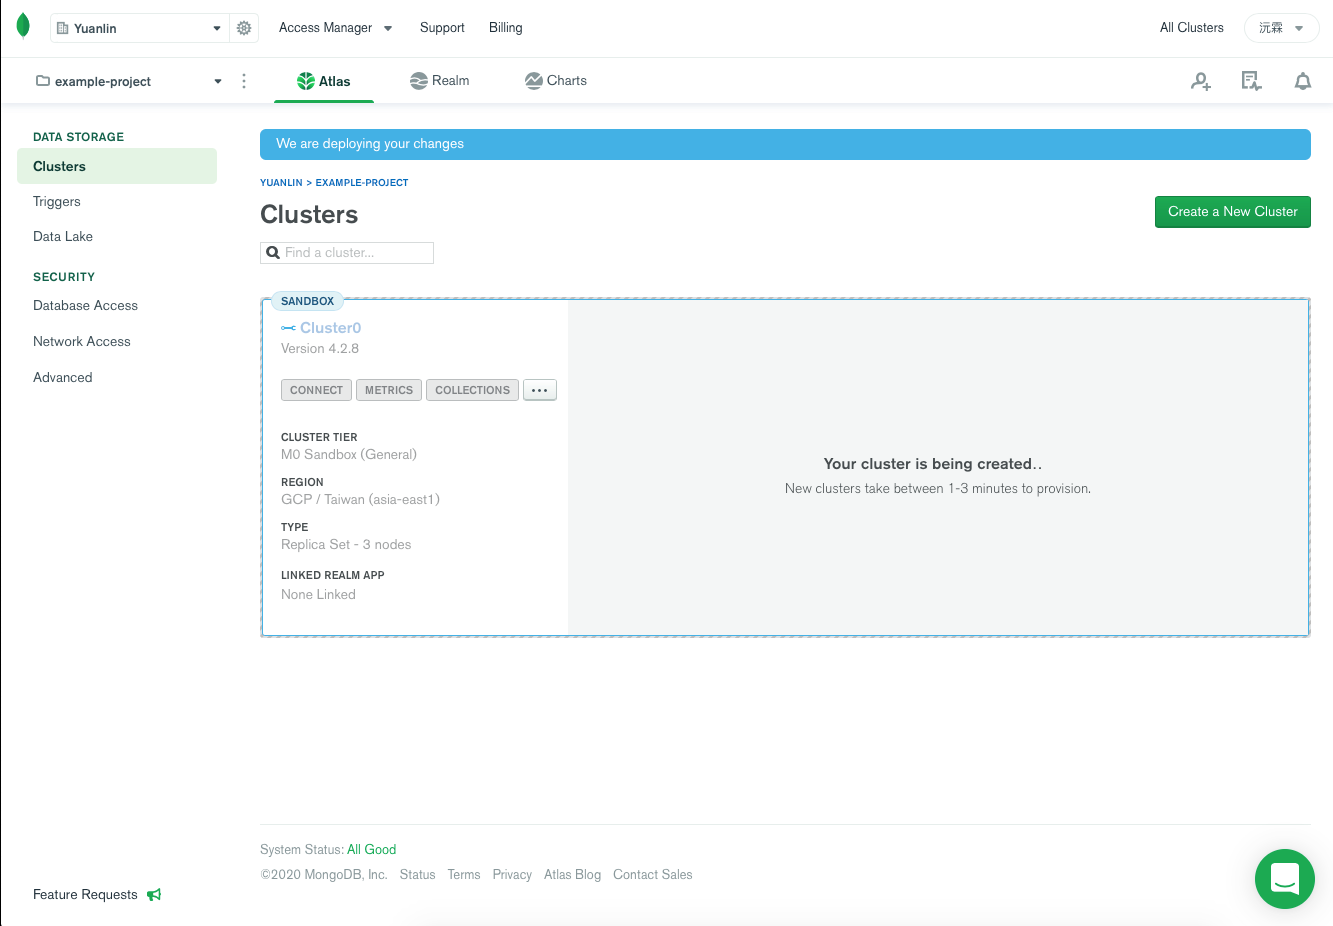Click the COLLECTIONS button
This screenshot has width=1333, height=926.
472,390
